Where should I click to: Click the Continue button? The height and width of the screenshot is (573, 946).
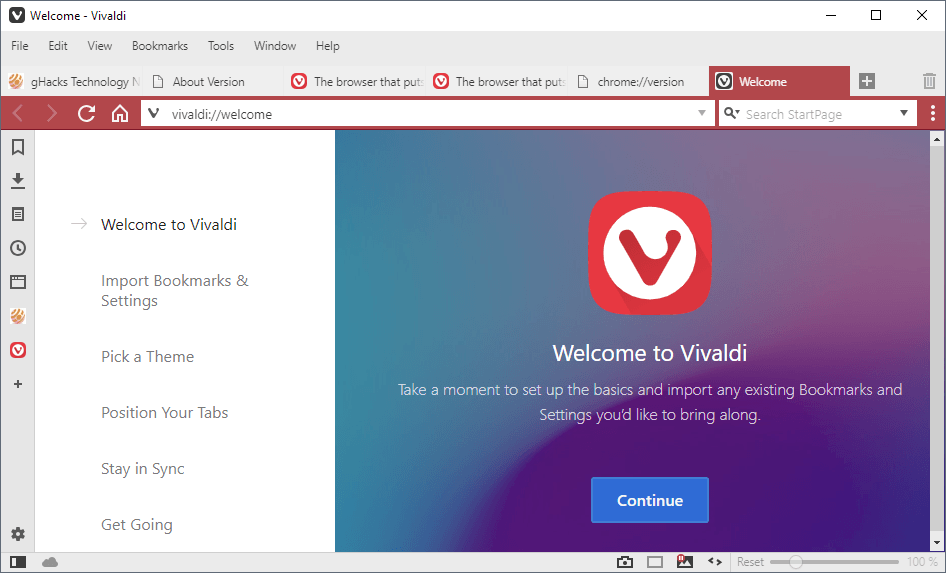[650, 500]
